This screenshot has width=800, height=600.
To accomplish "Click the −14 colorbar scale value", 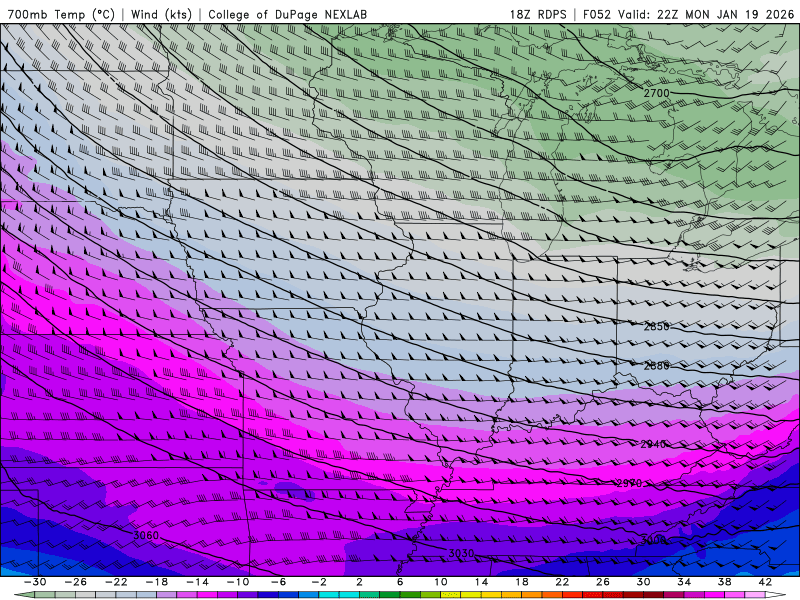I will pos(197,582).
